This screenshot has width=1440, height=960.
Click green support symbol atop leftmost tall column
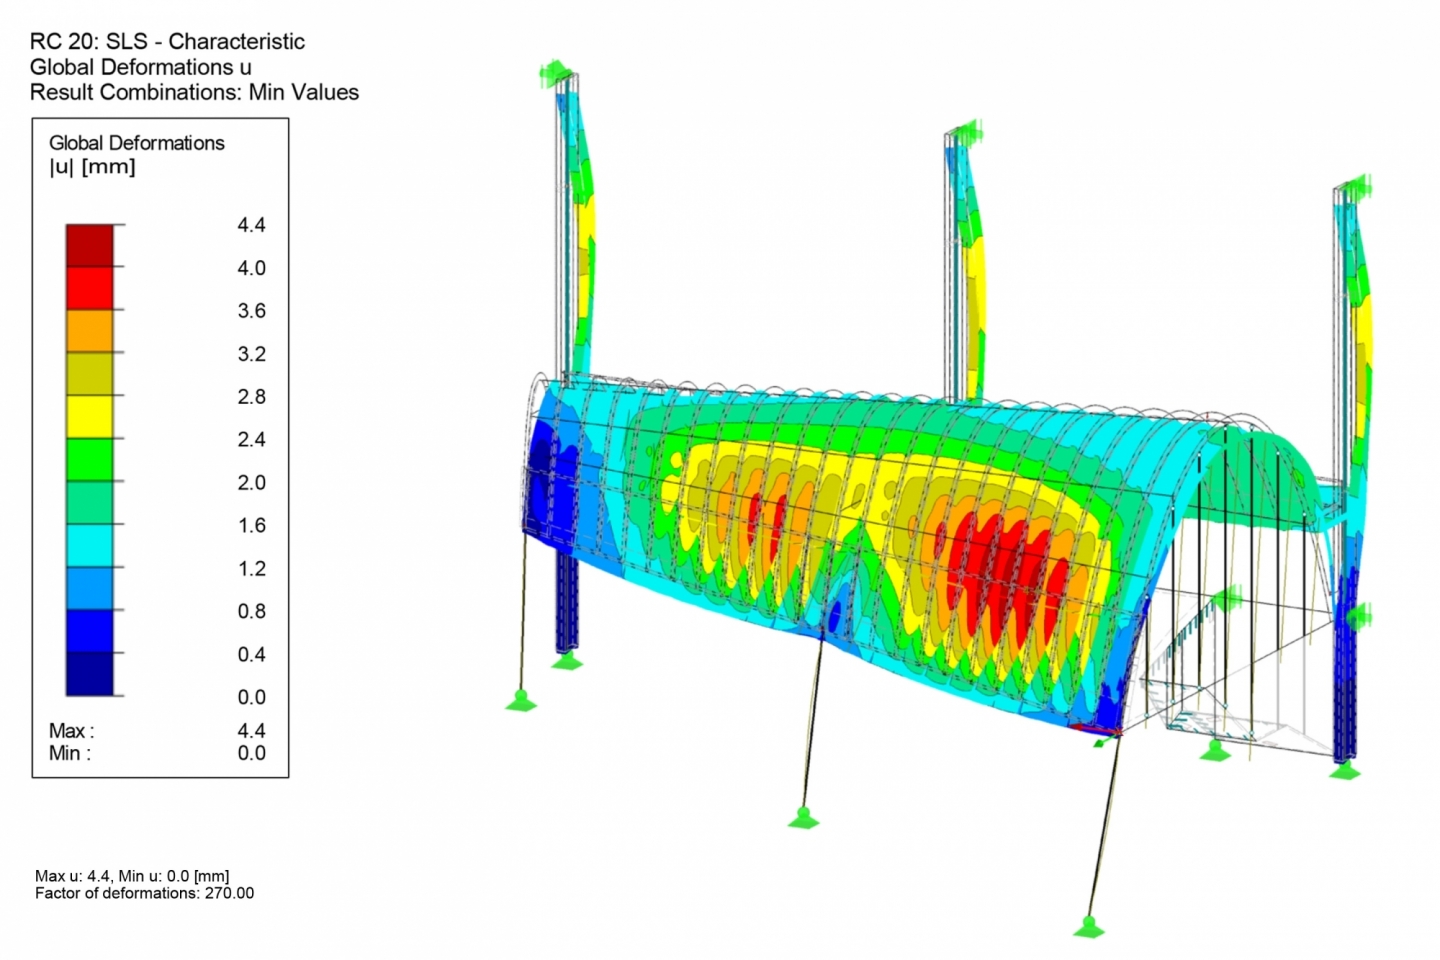pyautogui.click(x=555, y=72)
